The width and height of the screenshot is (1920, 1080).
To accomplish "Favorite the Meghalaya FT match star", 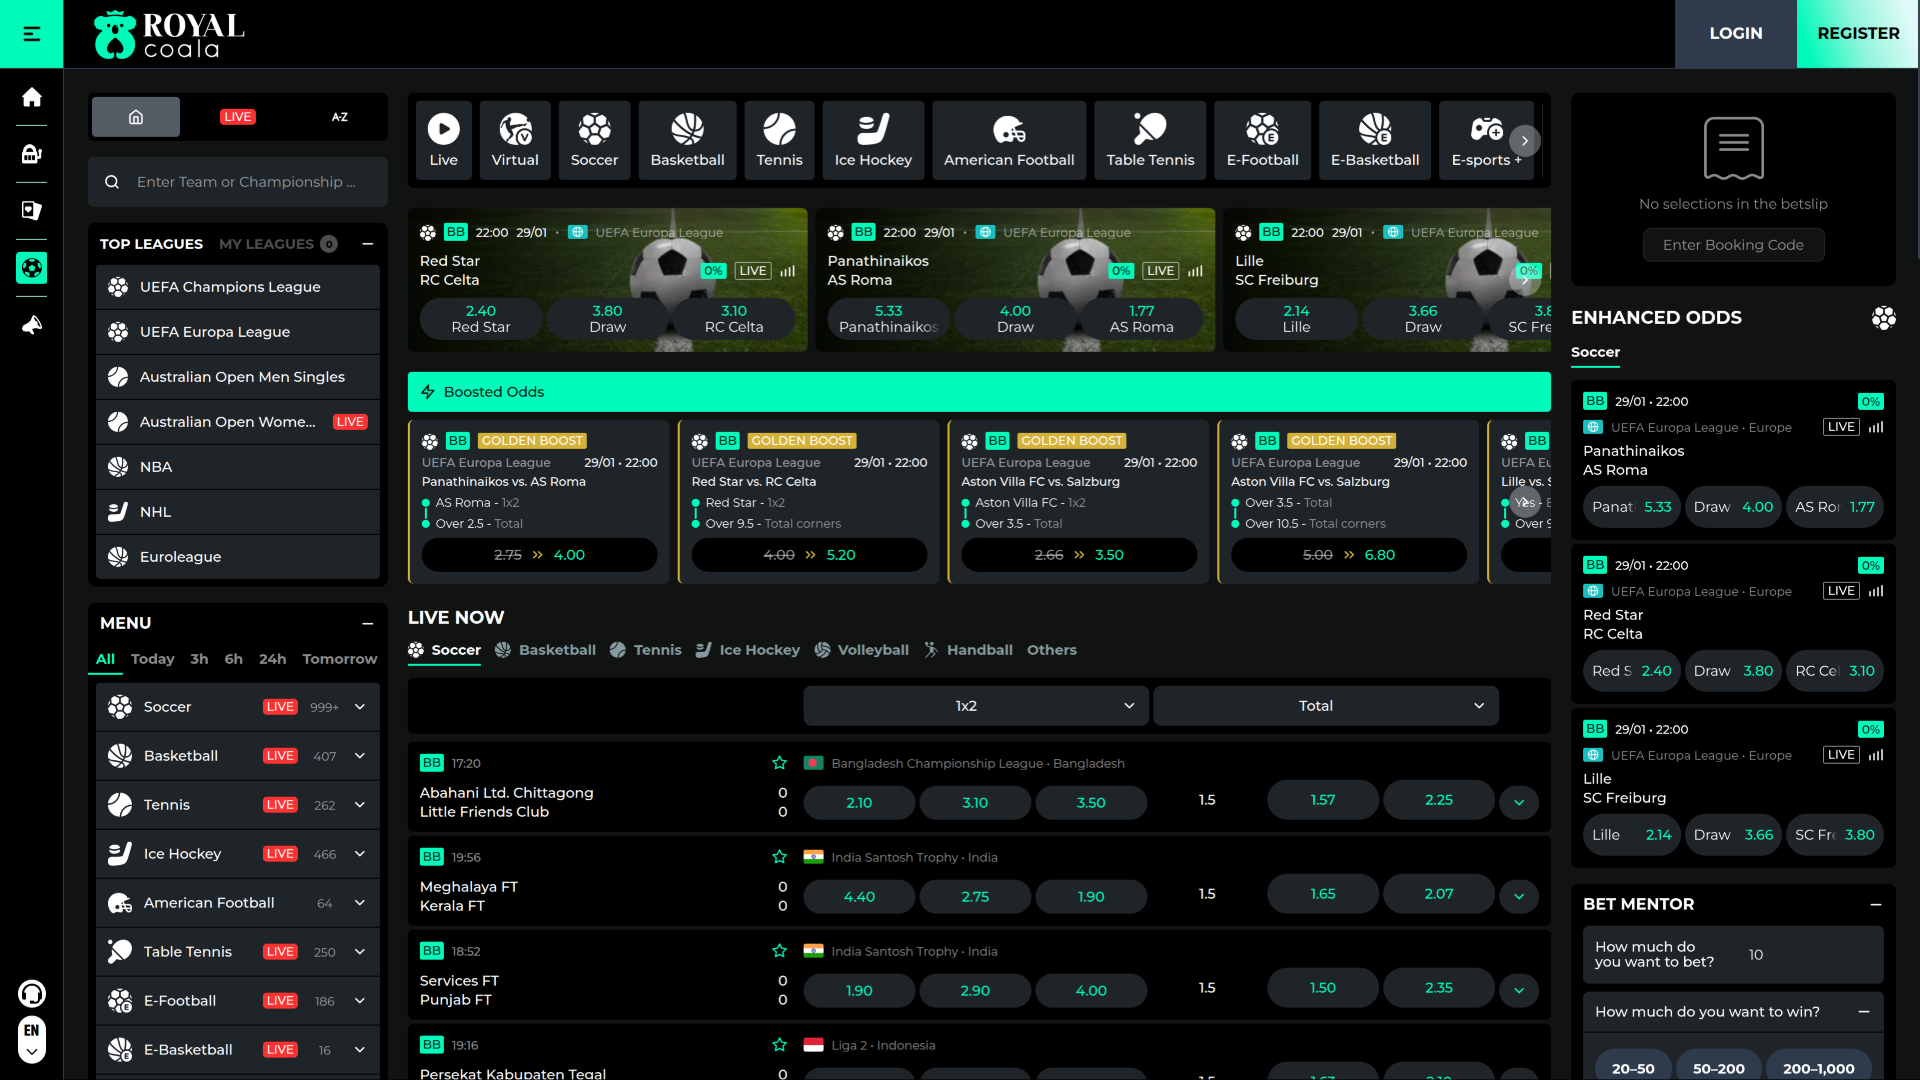I will pos(780,857).
